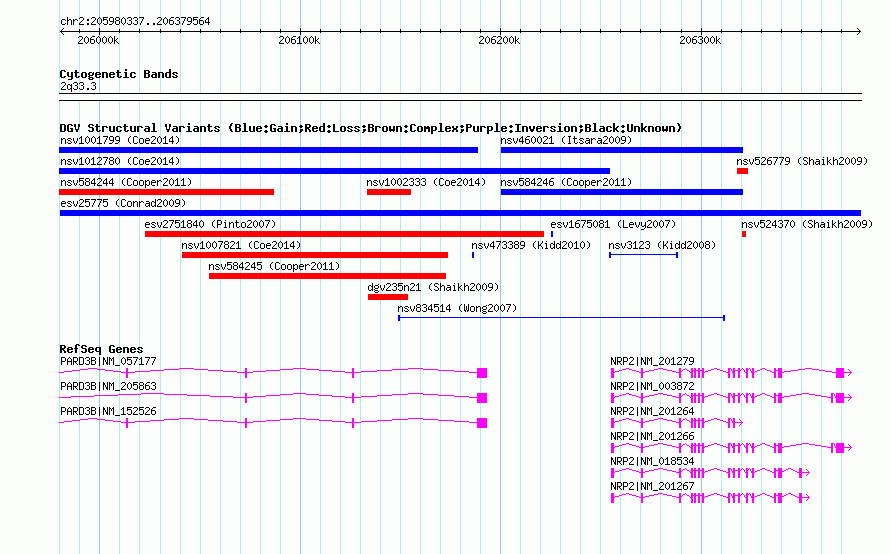Select the dgv235n21 (Shaikh2009) red bar

(388, 297)
